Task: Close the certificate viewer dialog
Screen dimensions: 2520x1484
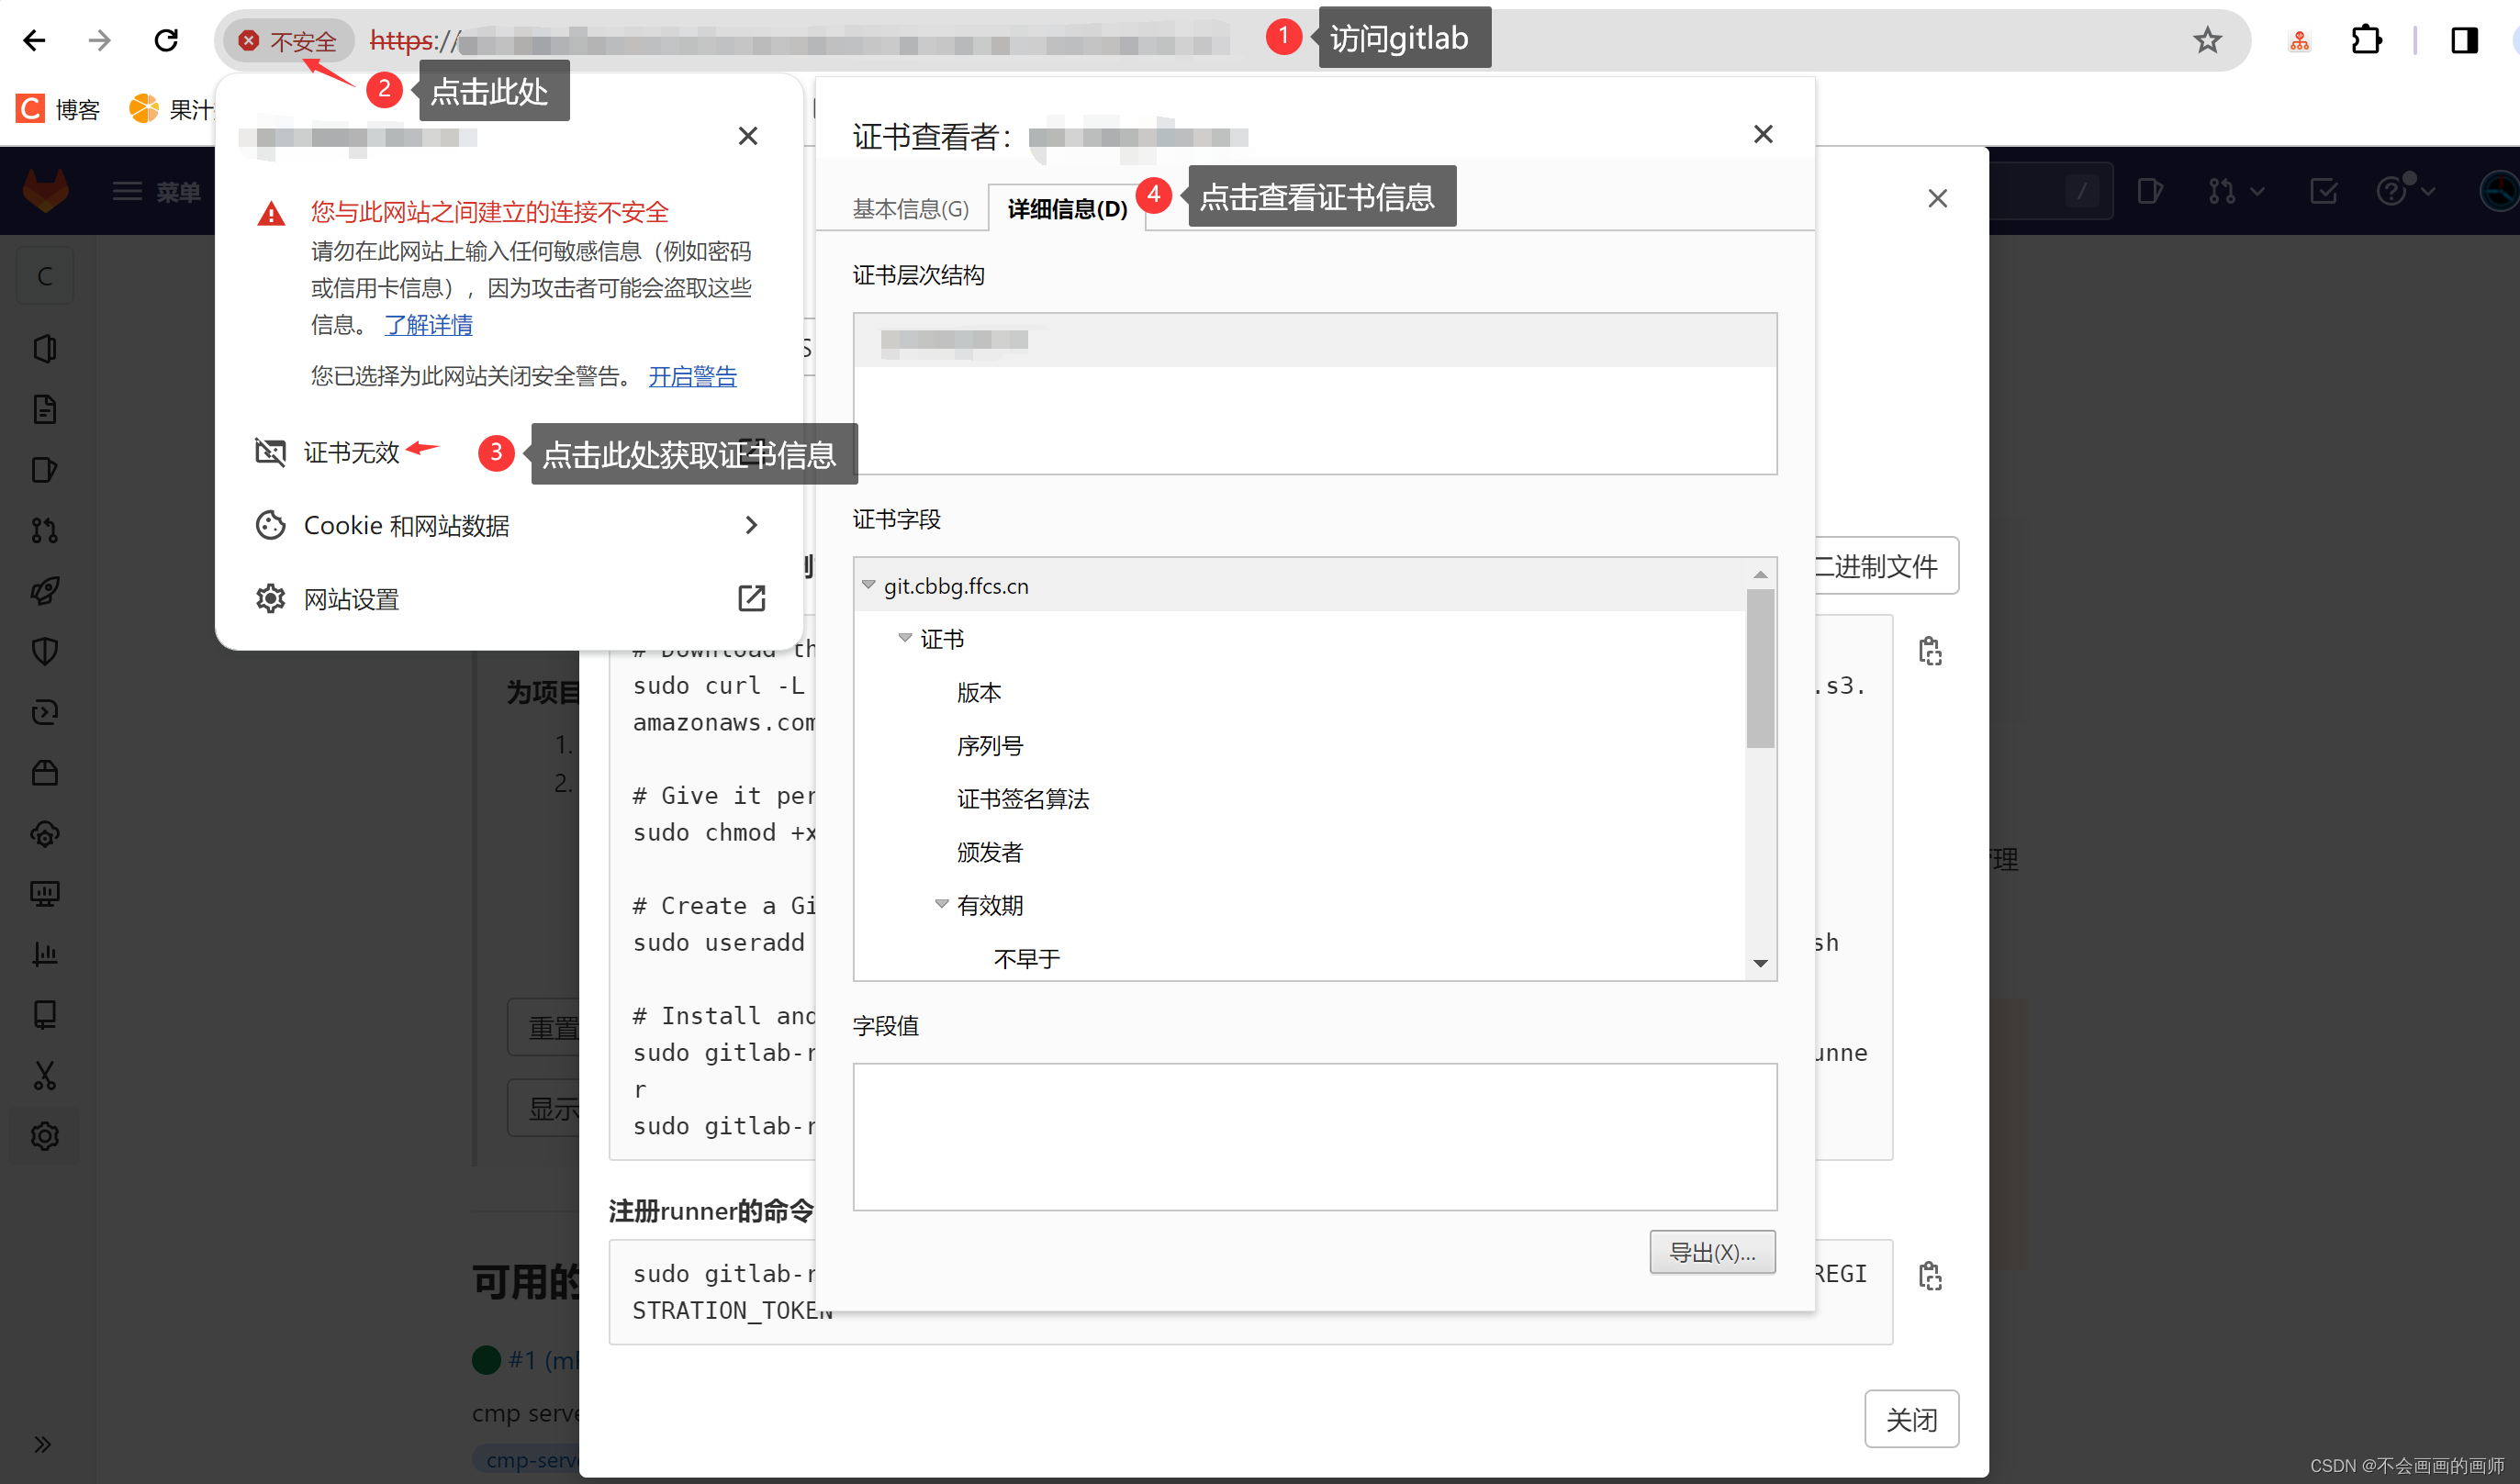Action: click(x=1763, y=134)
